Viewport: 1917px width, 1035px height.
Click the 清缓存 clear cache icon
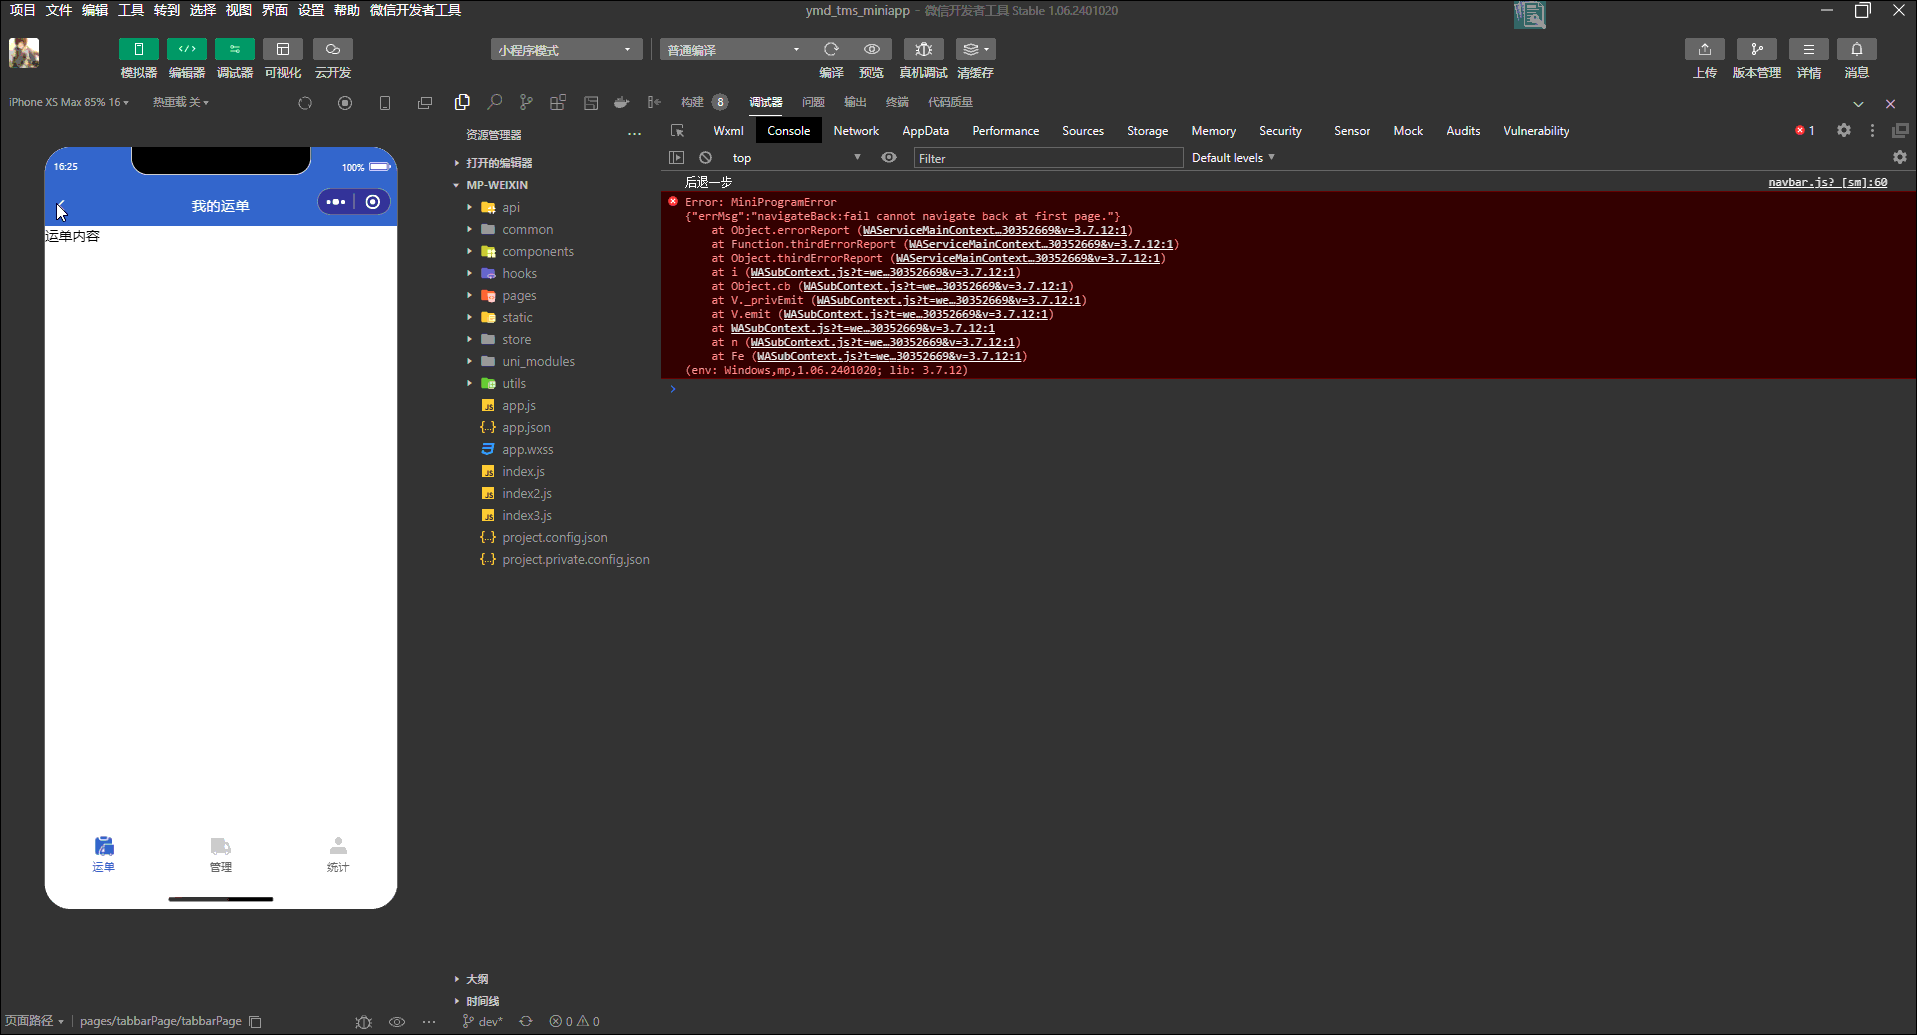[975, 49]
